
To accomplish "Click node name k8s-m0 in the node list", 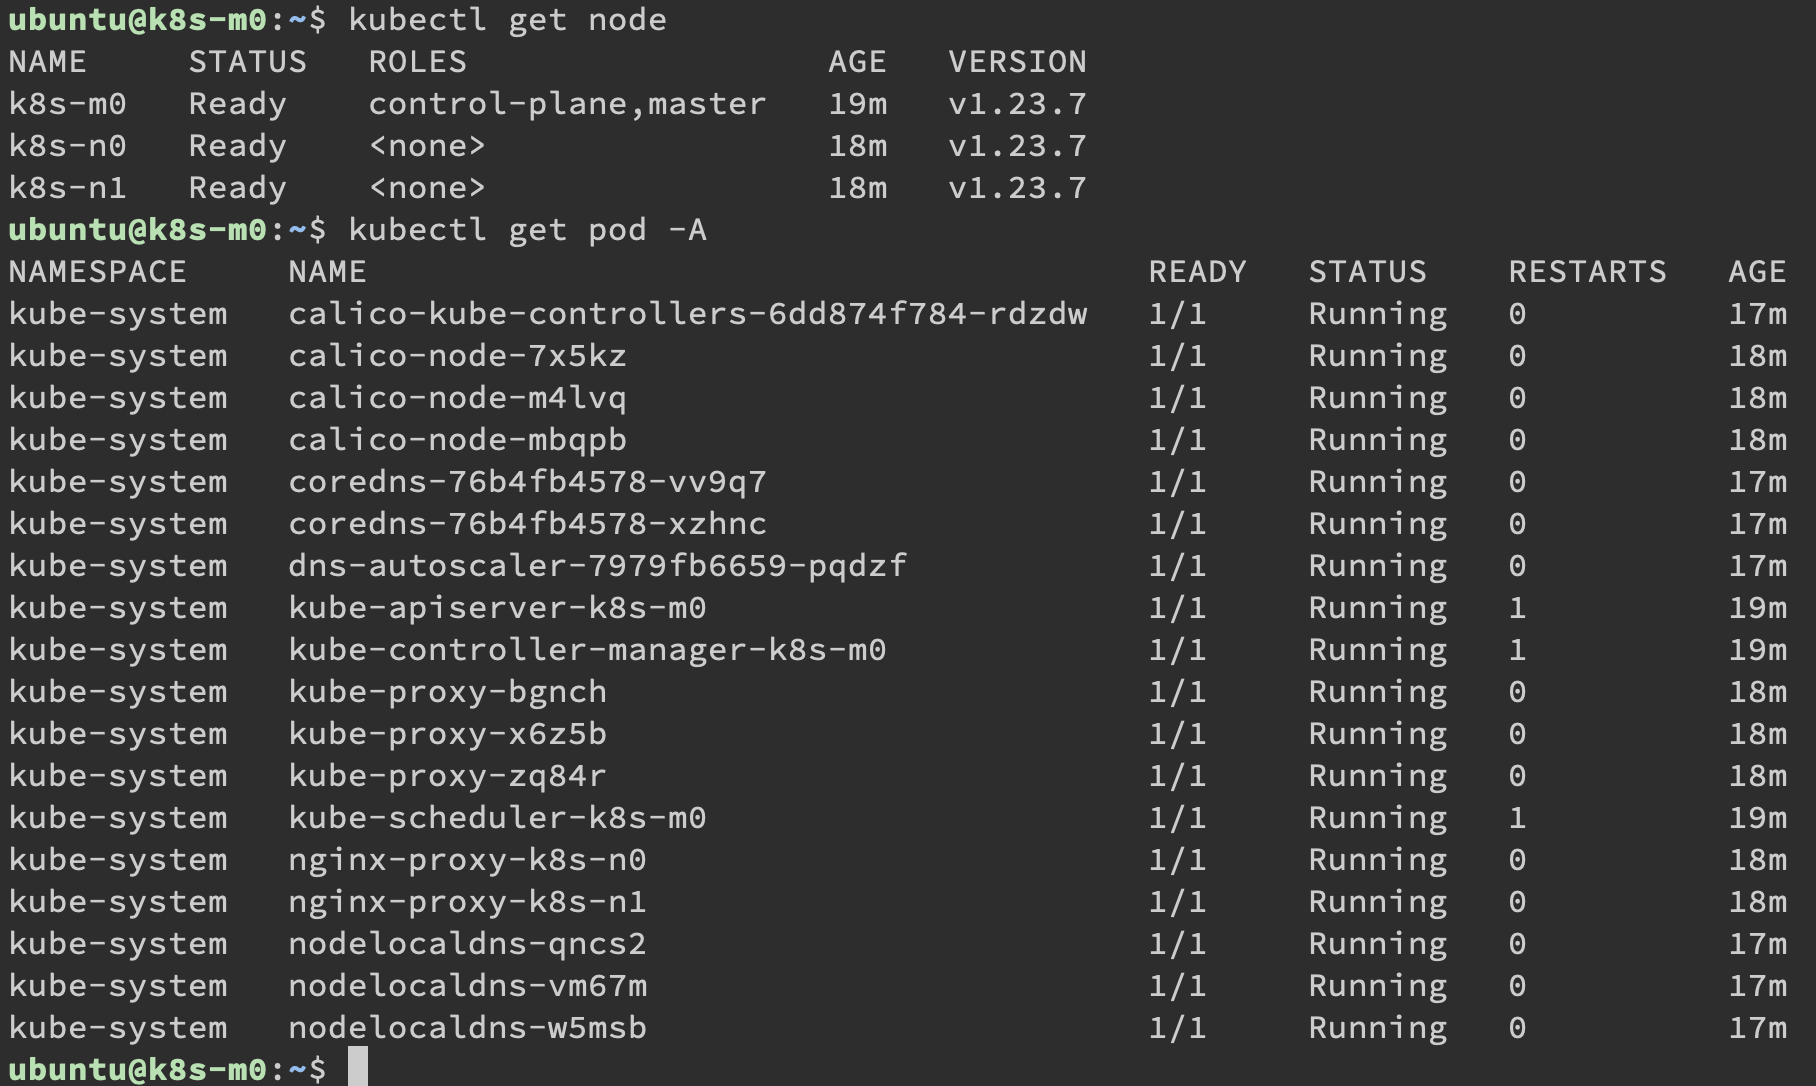I will pos(68,104).
